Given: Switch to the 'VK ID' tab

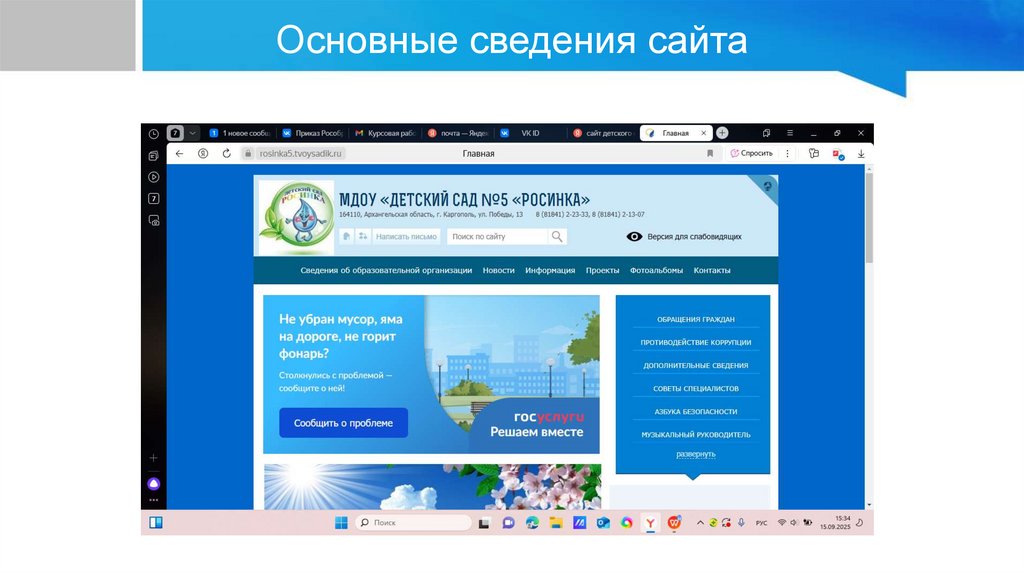Looking at the screenshot, I should 530,133.
